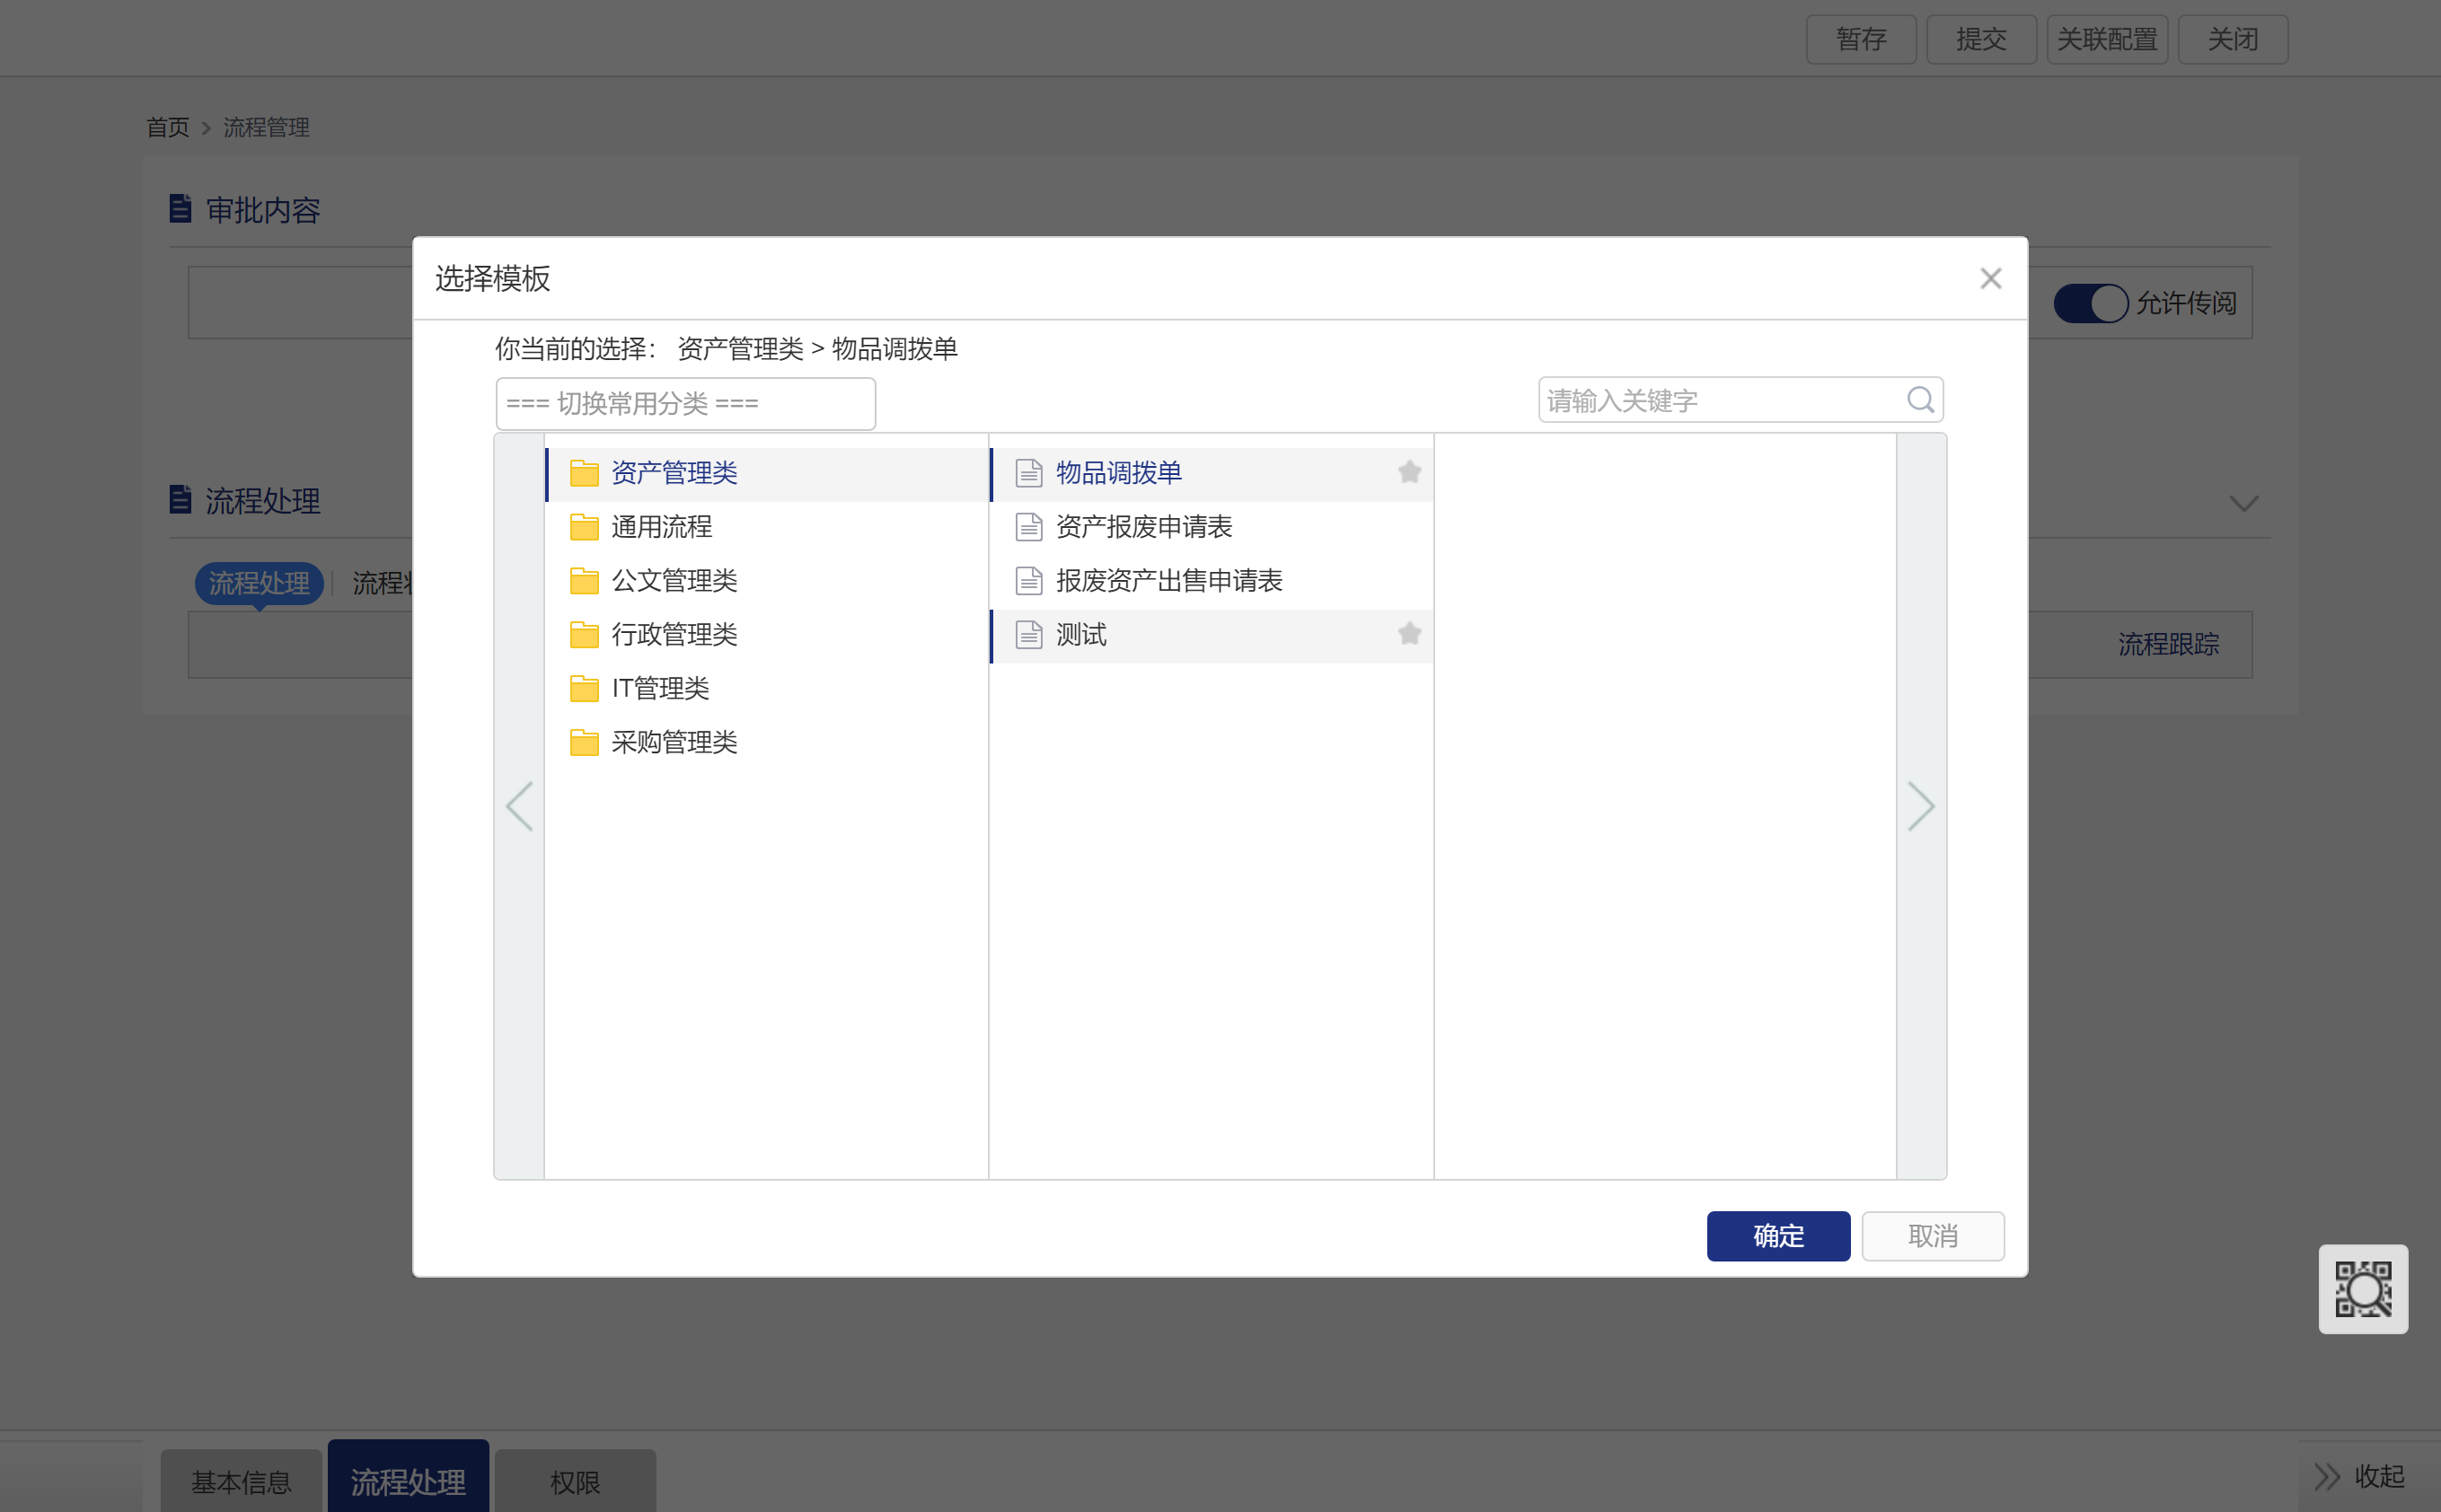Click the star icon beside 物品调拨单
The height and width of the screenshot is (1512, 2441).
(1409, 472)
